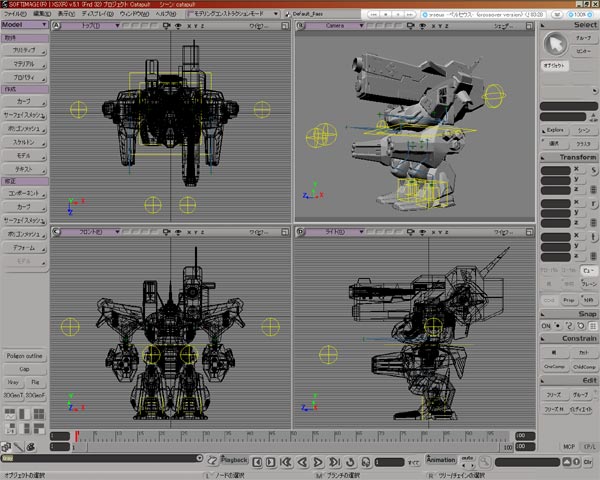Activate the translate 't' transform icon
The width and height of the screenshot is (600, 480).
point(593,237)
